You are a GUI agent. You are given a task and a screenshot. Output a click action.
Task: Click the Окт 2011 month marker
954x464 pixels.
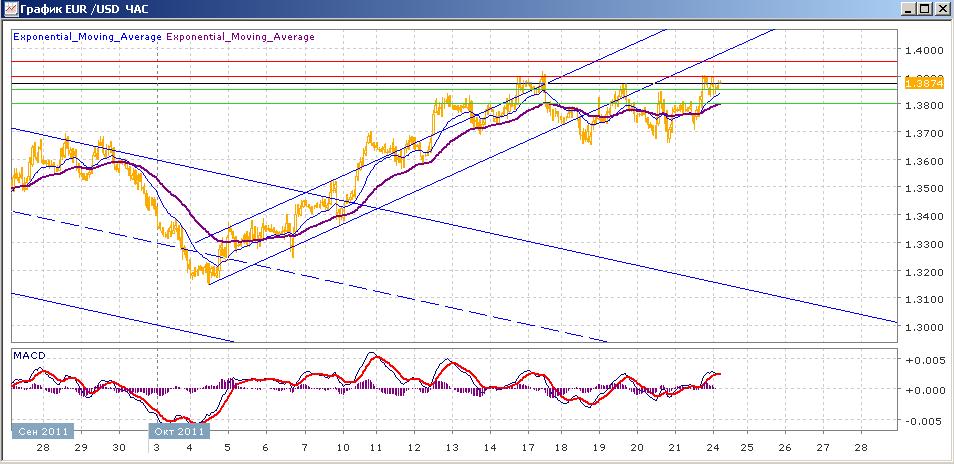[179, 431]
